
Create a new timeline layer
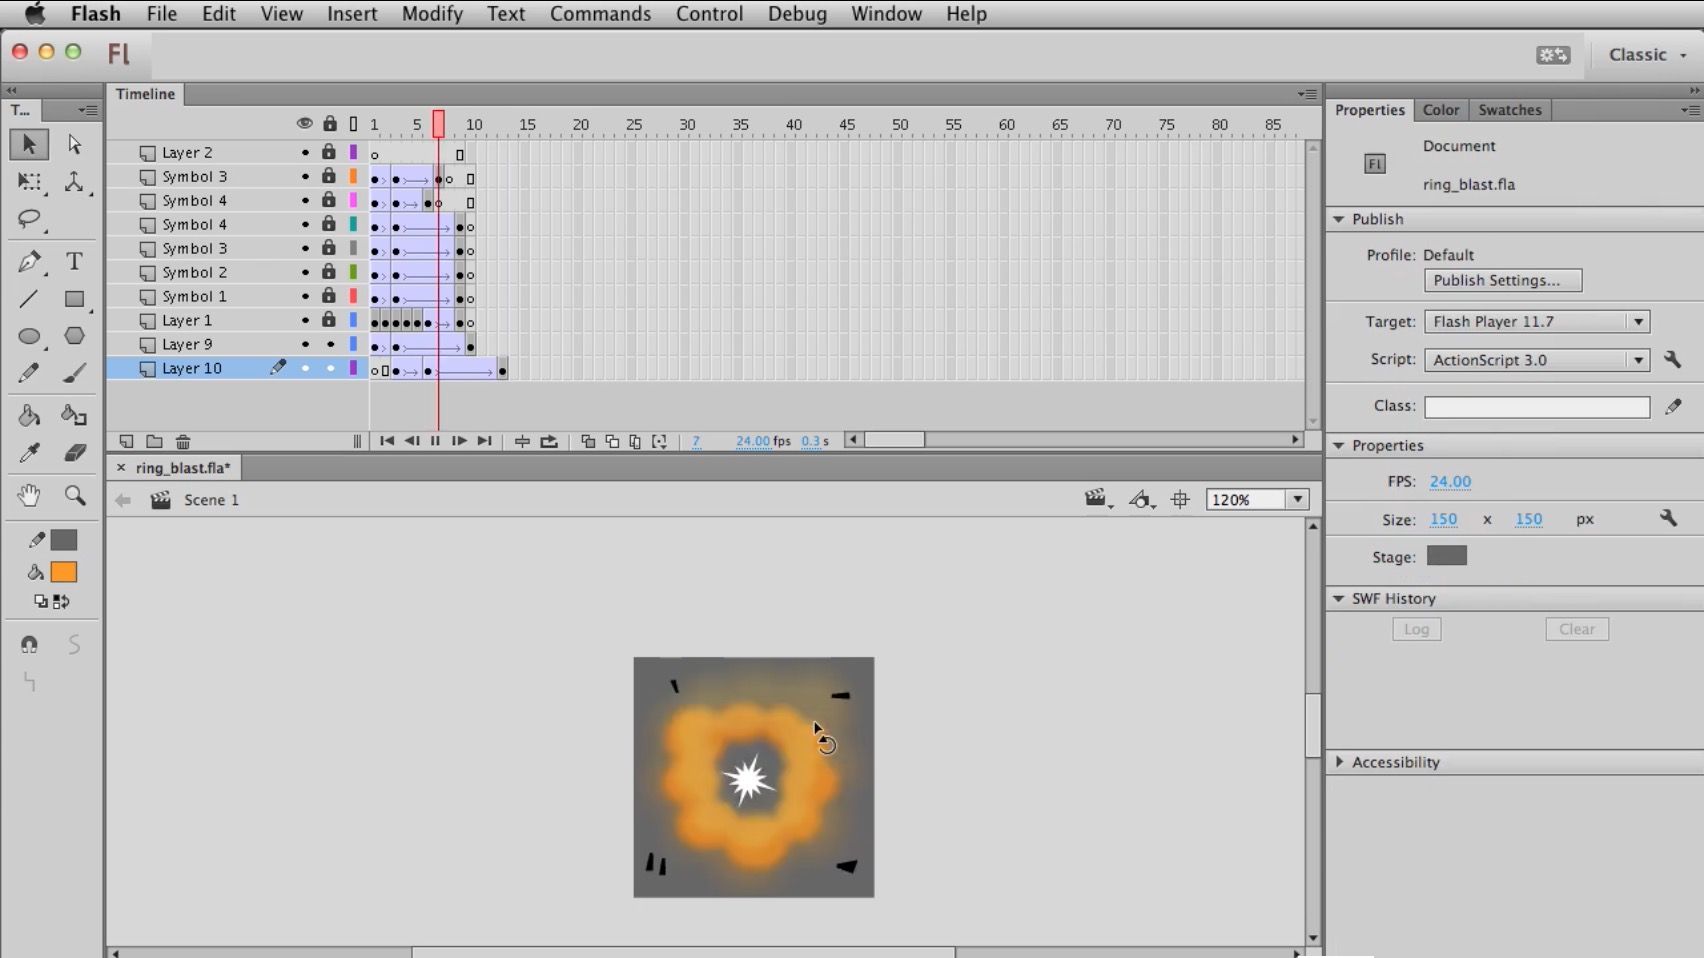pos(126,441)
